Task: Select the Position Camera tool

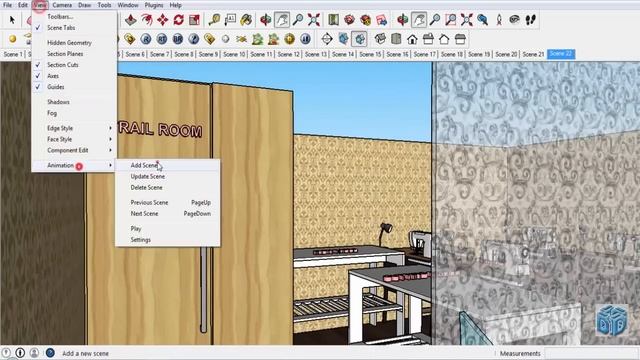Action: point(499,20)
